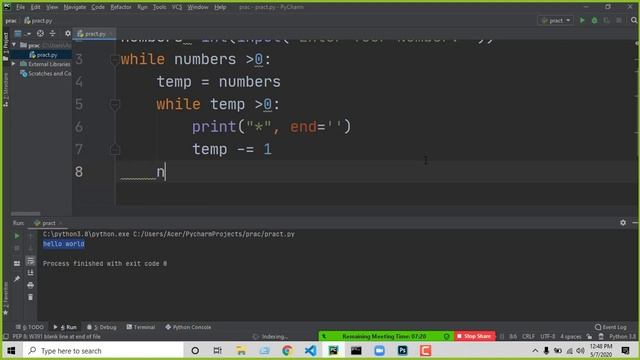Click the tool windows quick access status icon
Screen dimensions: 640x360
(6, 337)
